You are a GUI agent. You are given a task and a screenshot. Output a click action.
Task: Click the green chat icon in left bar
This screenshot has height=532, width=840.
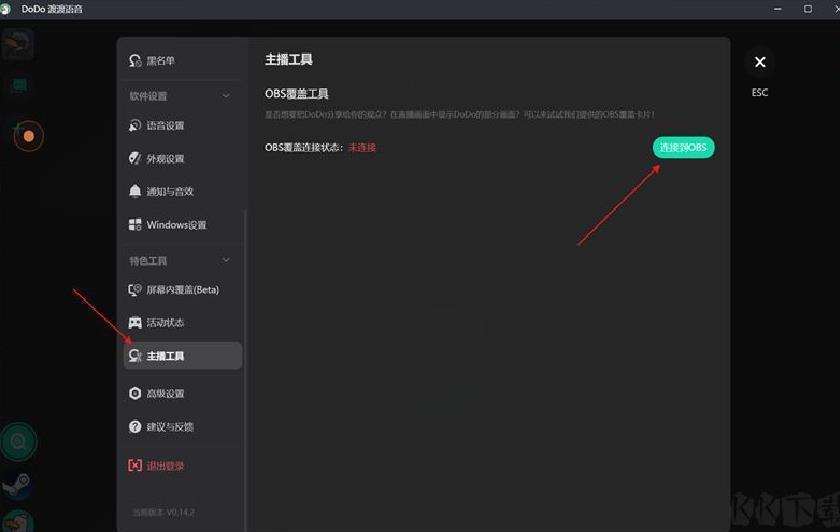pos(19,85)
